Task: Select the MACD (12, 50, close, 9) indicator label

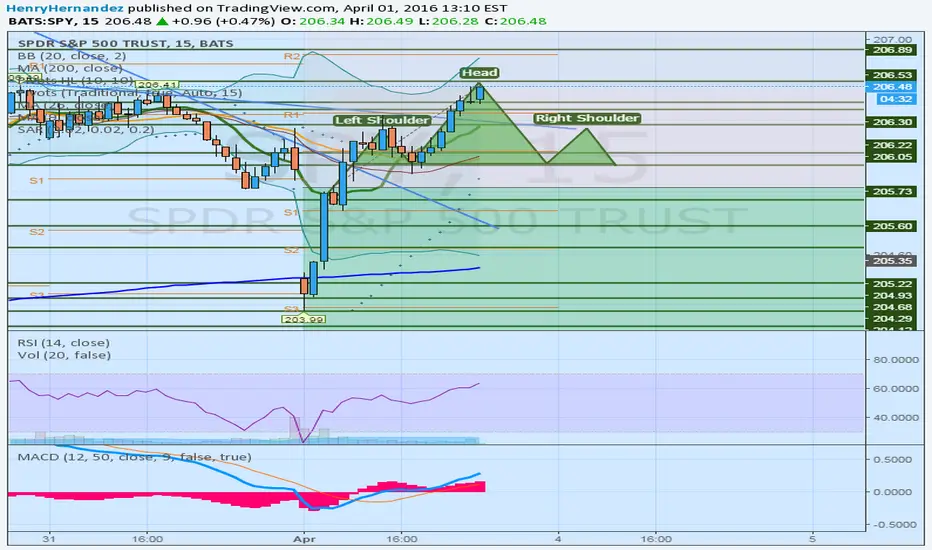Action: click(x=134, y=457)
